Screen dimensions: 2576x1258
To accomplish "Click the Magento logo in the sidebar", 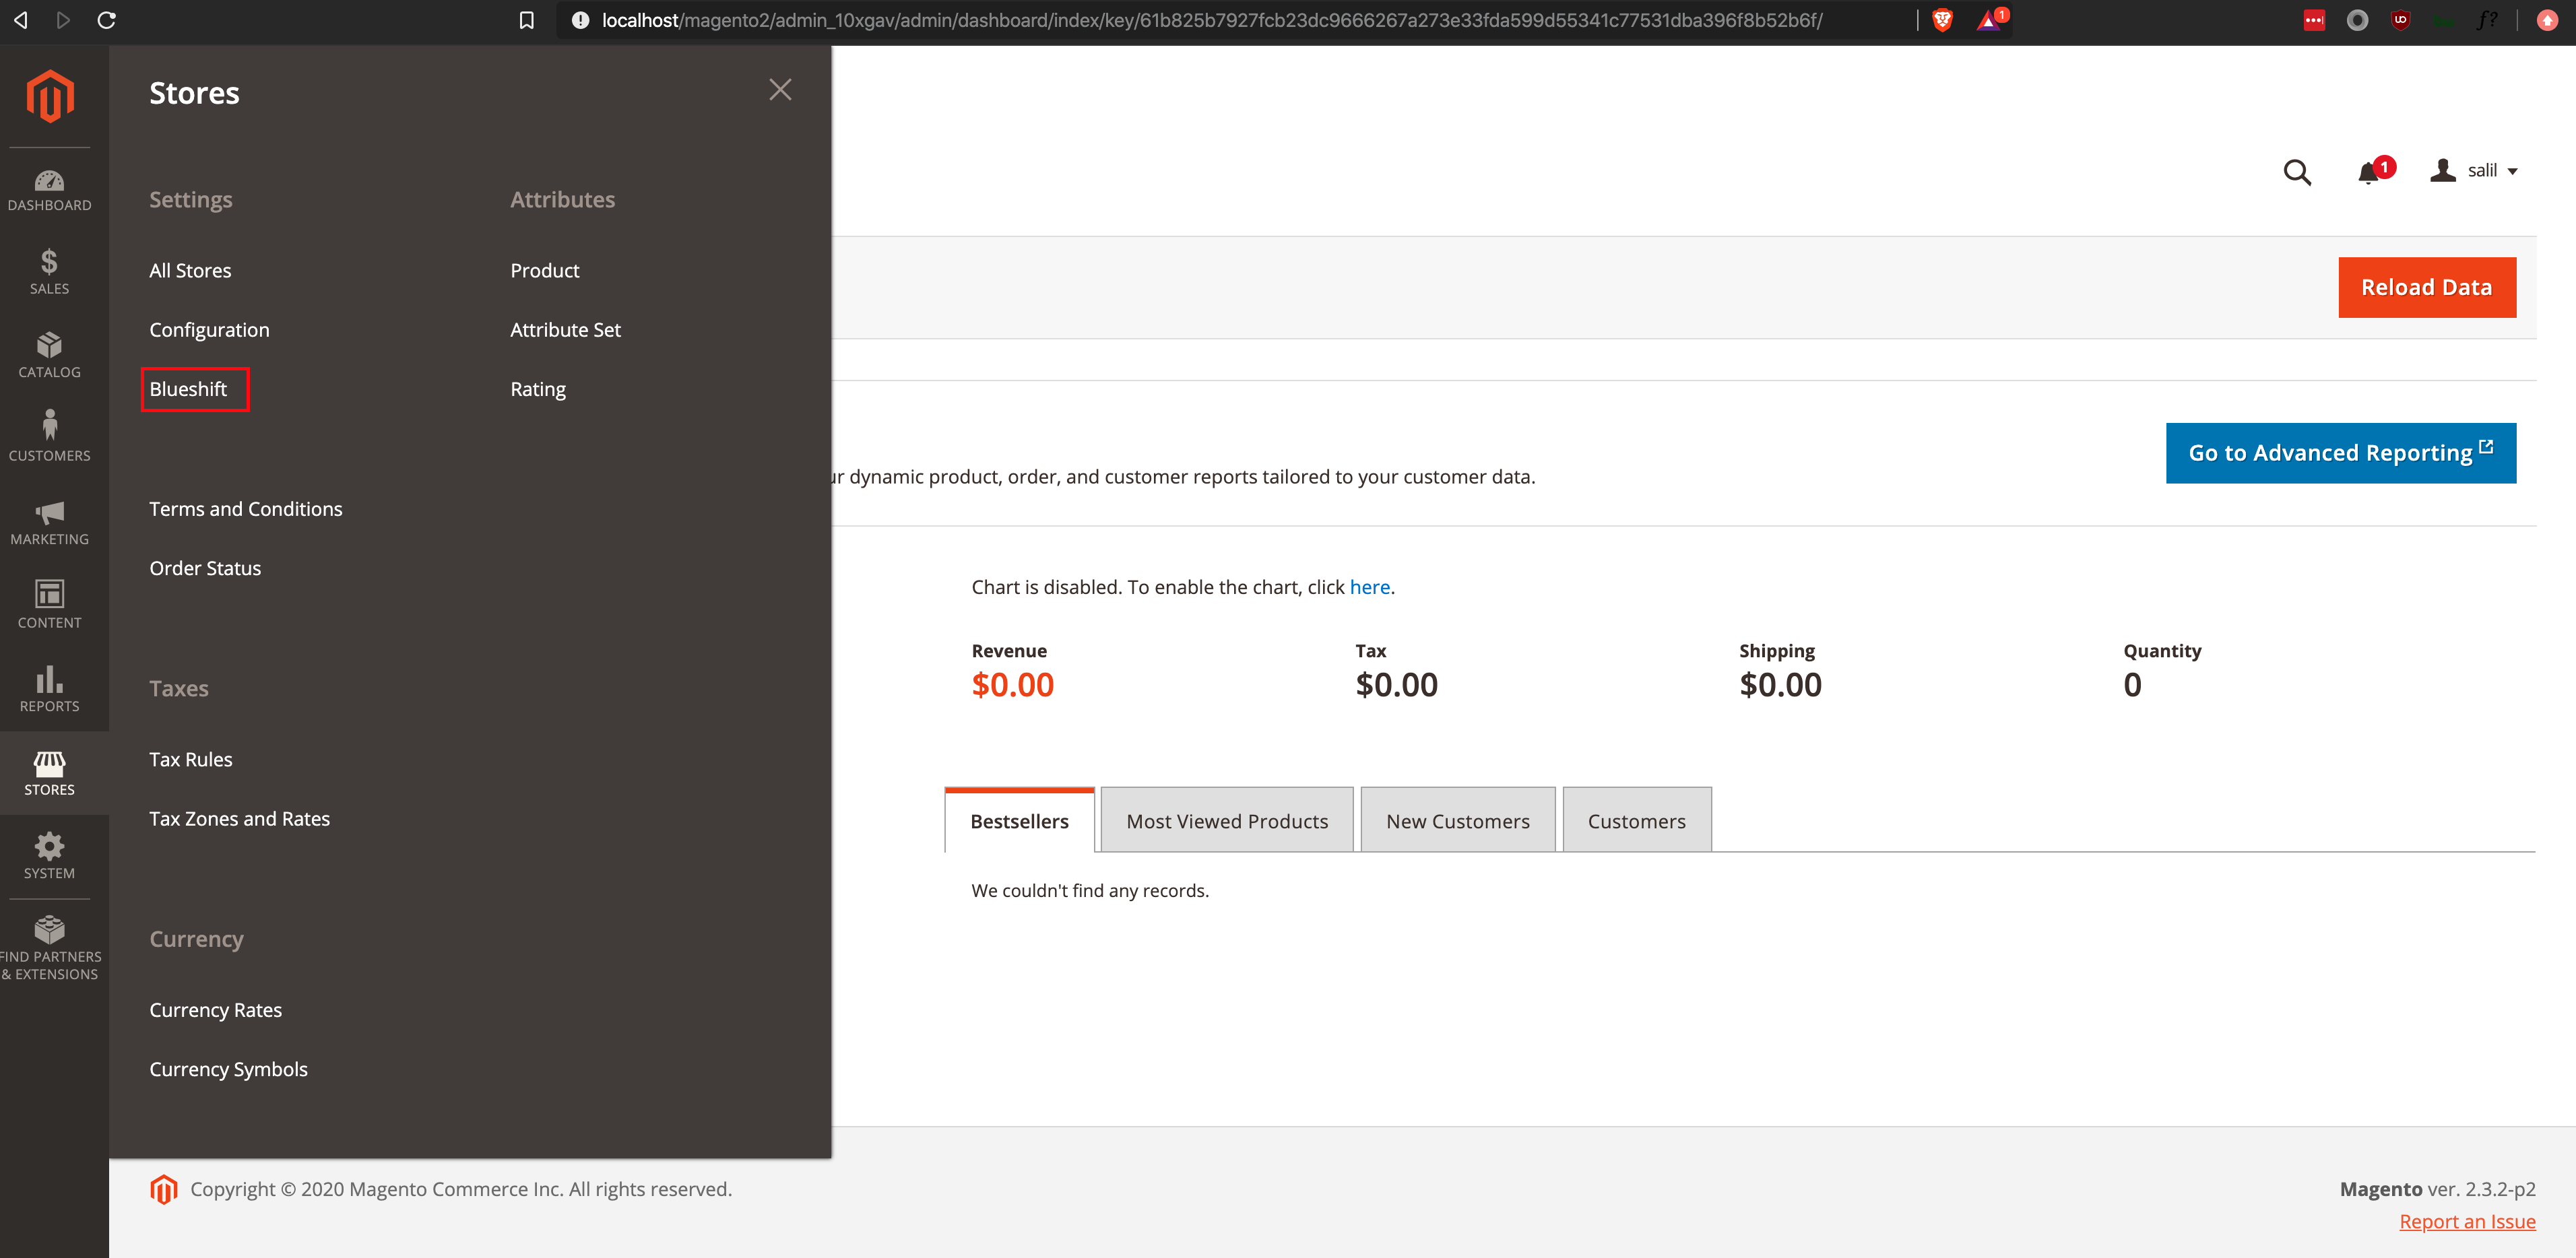I will [50, 96].
